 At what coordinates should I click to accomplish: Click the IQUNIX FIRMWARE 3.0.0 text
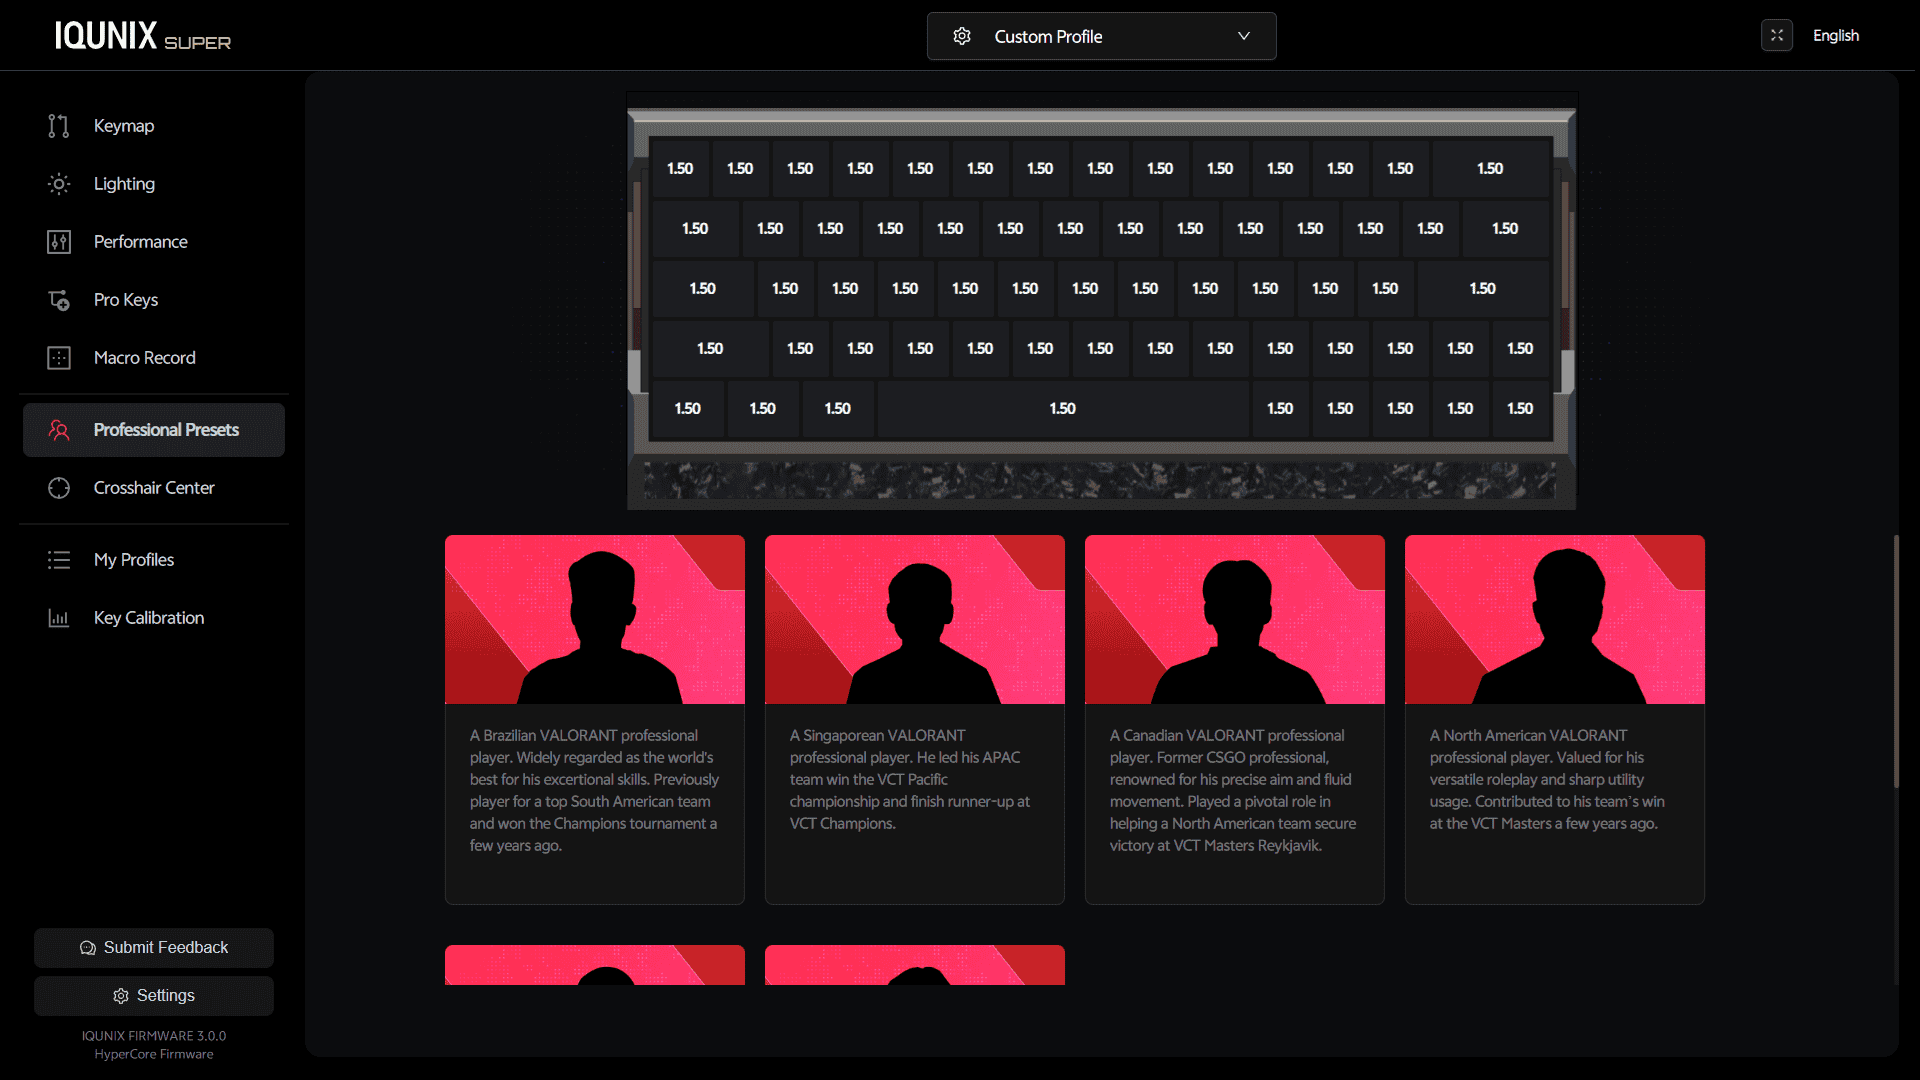coord(154,1036)
